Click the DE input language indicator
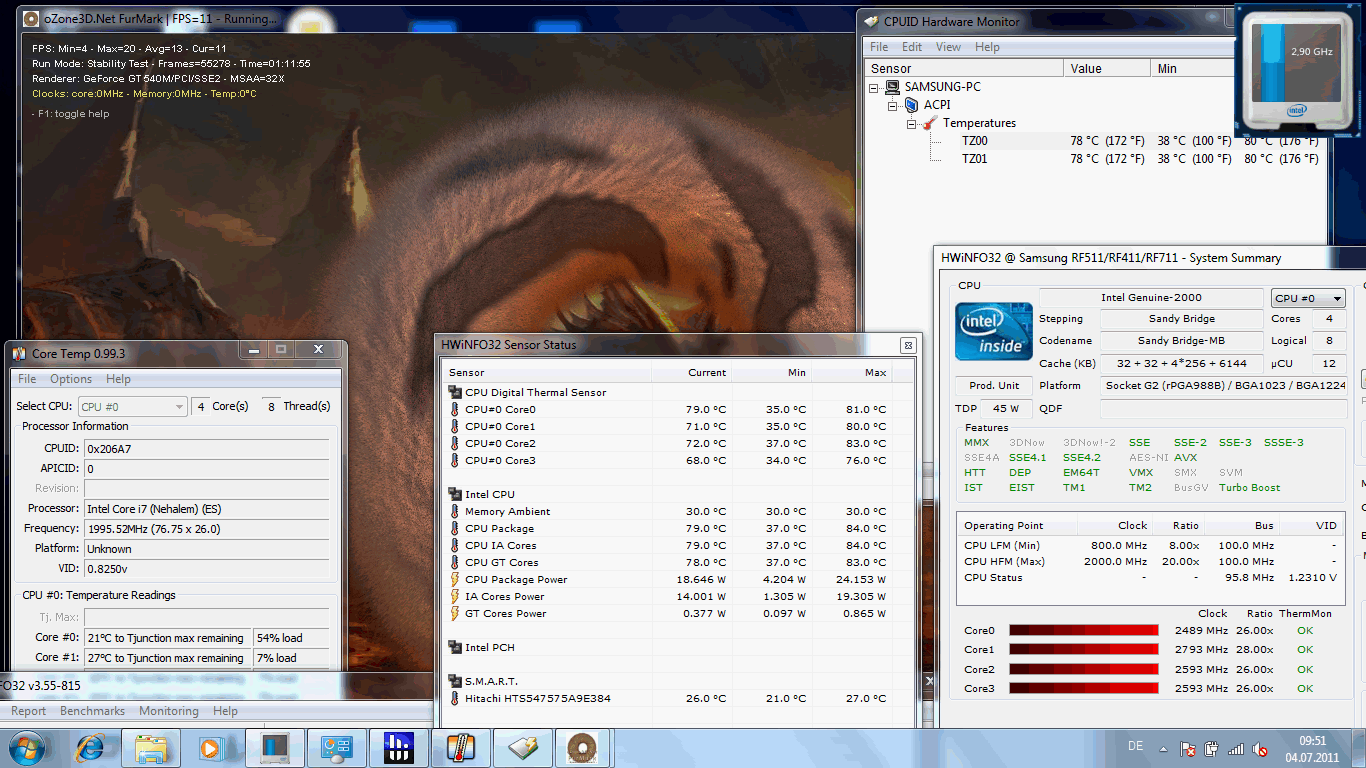This screenshot has height=768, width=1366. coord(1136,746)
